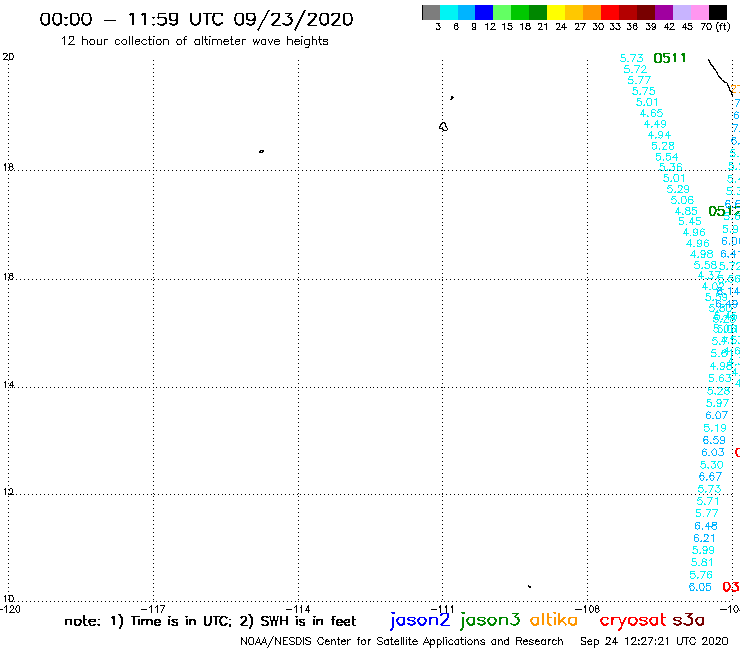Click wave height value 5.75
The width and height of the screenshot is (740, 650).
coord(643,91)
